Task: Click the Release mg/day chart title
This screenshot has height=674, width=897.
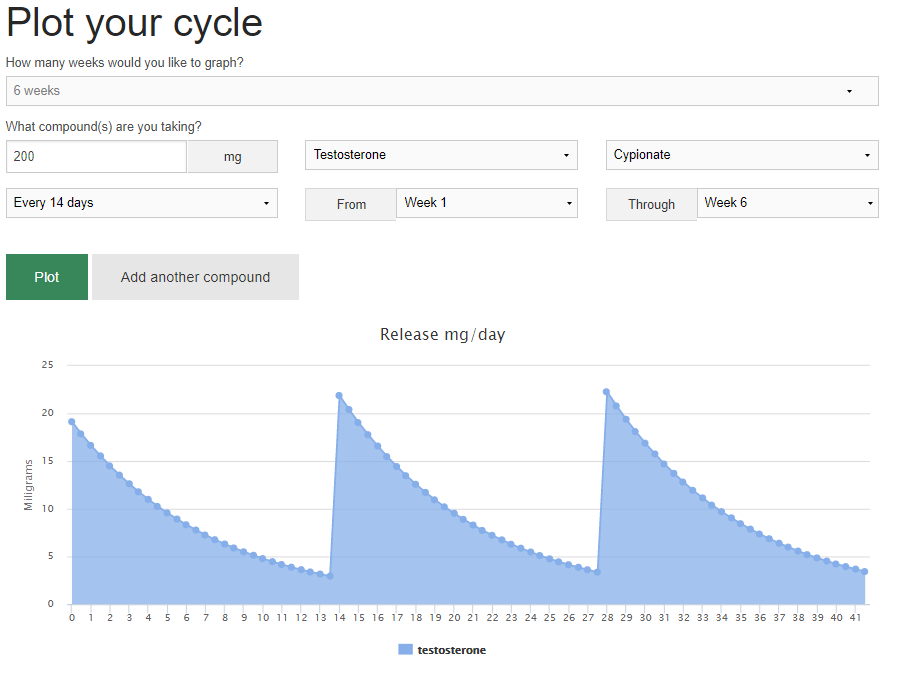Action: point(442,334)
